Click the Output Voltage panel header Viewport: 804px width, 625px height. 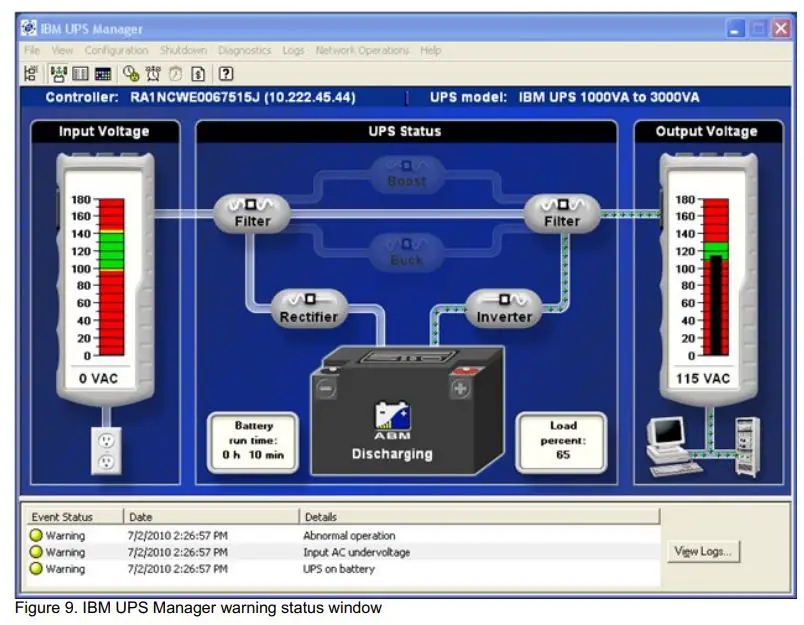(x=707, y=131)
